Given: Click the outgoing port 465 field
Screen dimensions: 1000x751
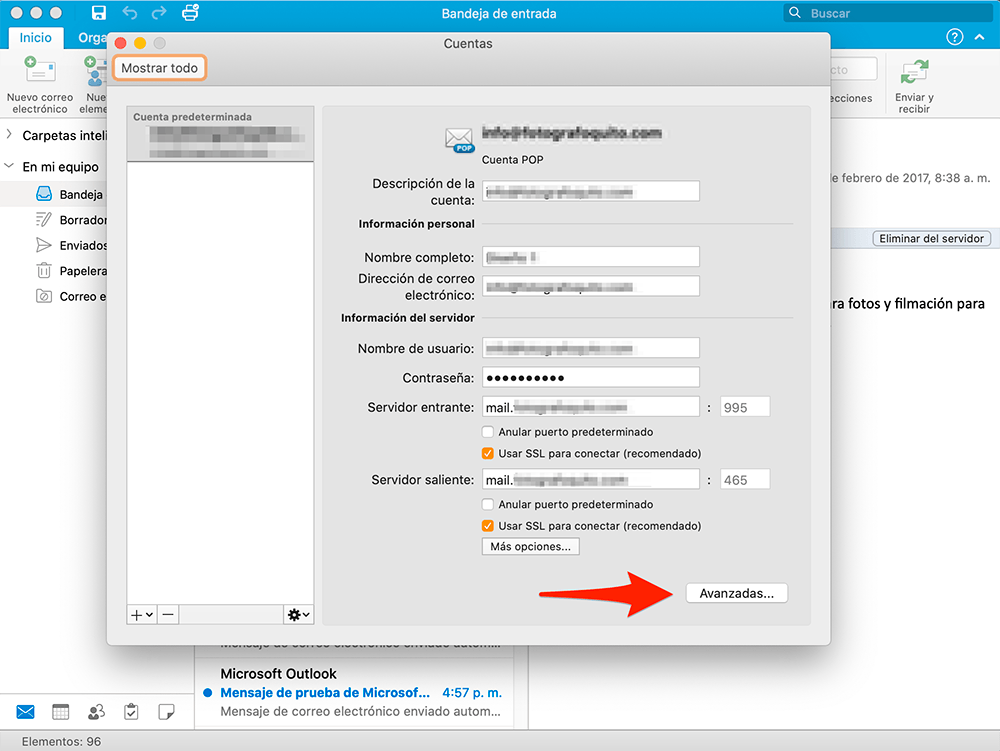Looking at the screenshot, I should (x=745, y=479).
